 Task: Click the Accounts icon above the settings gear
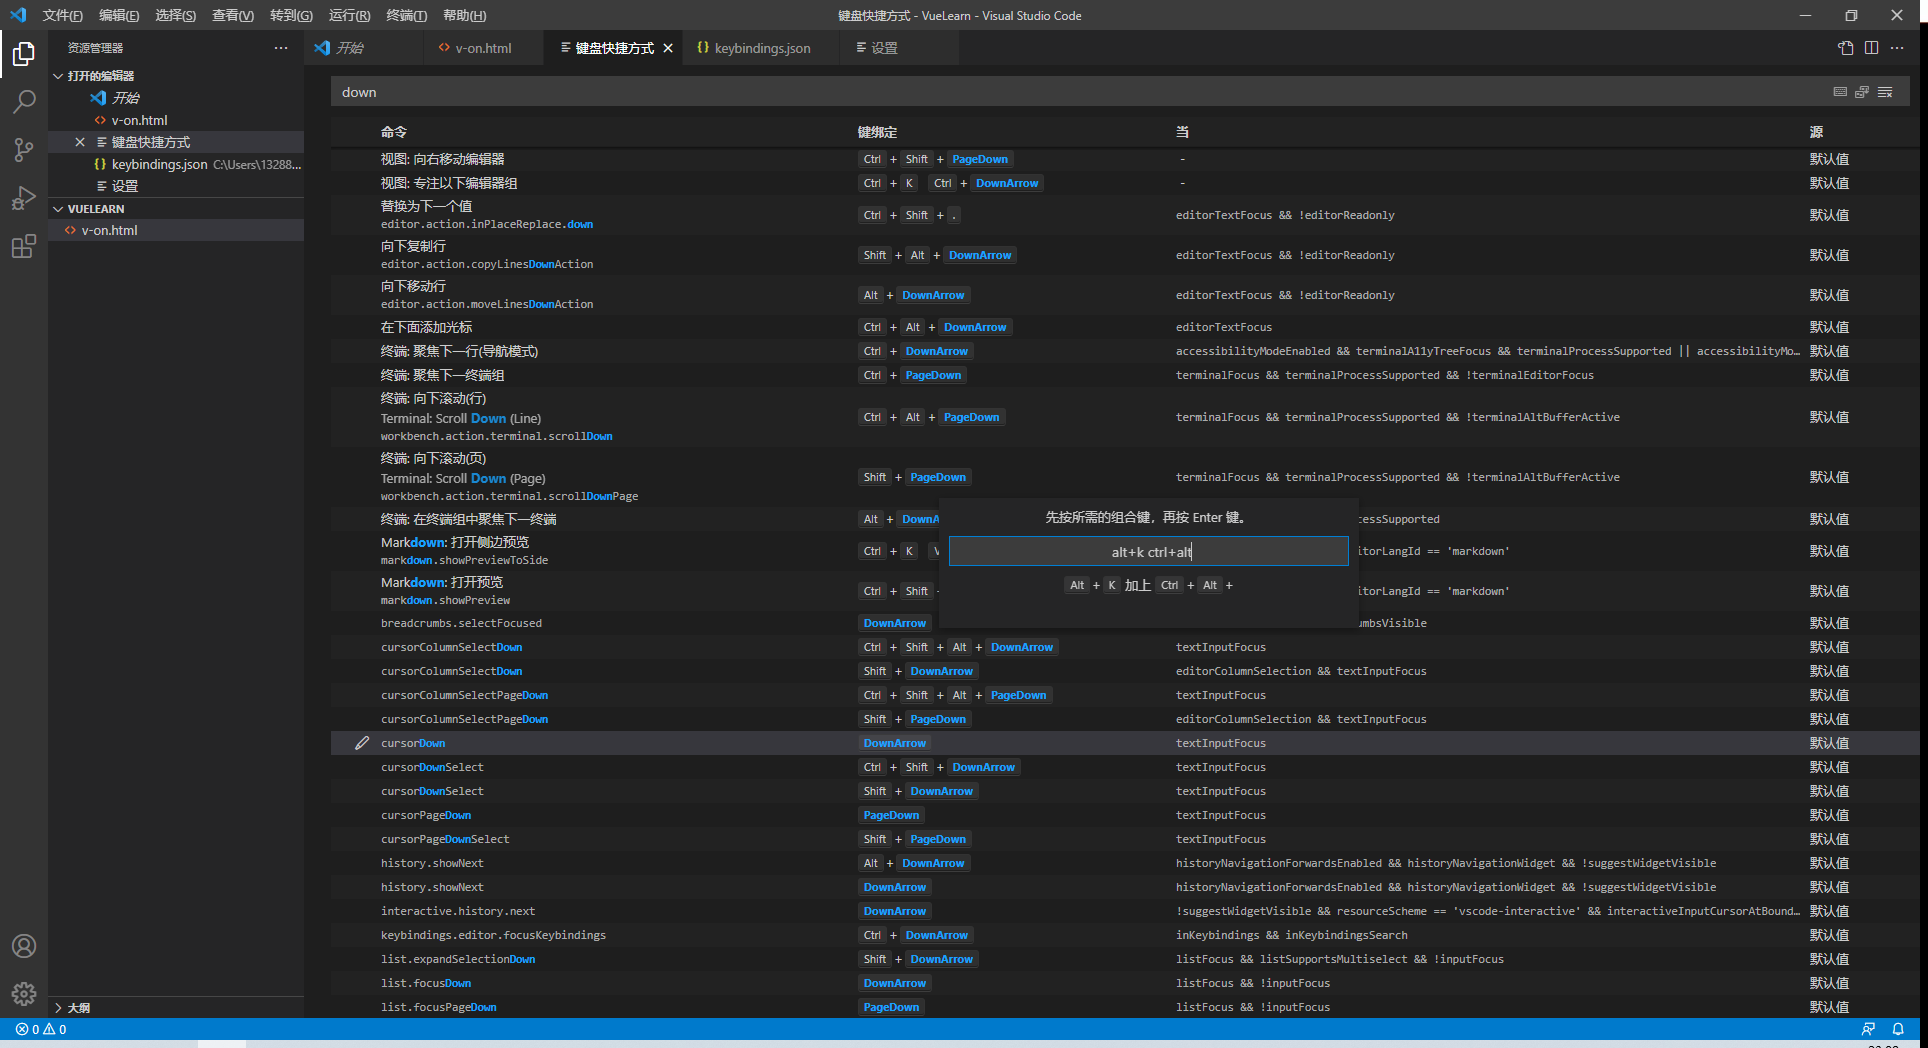click(x=24, y=945)
